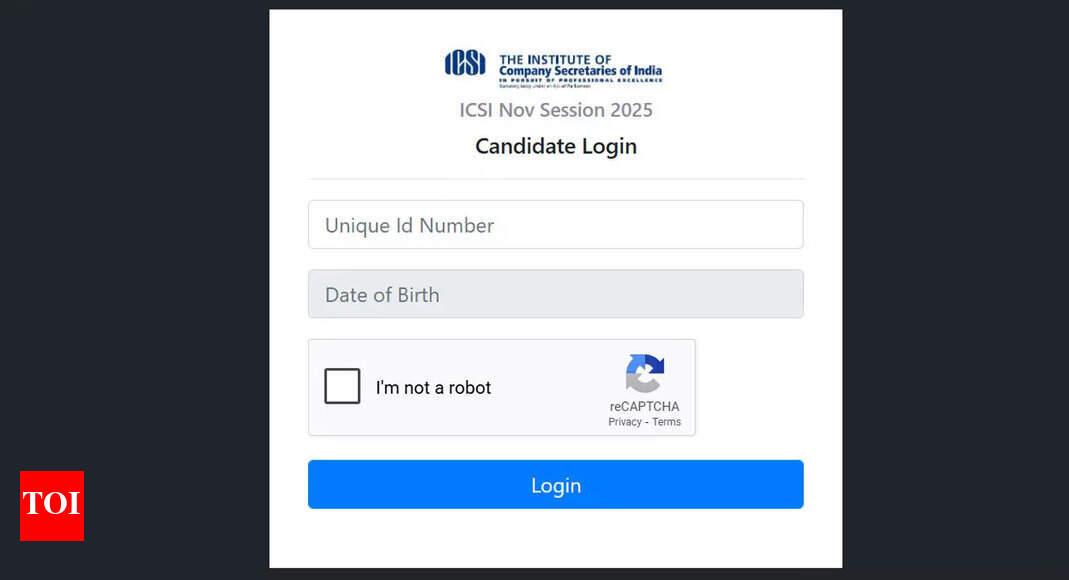Tick the reCAPTCHA verification checkbox

342,386
